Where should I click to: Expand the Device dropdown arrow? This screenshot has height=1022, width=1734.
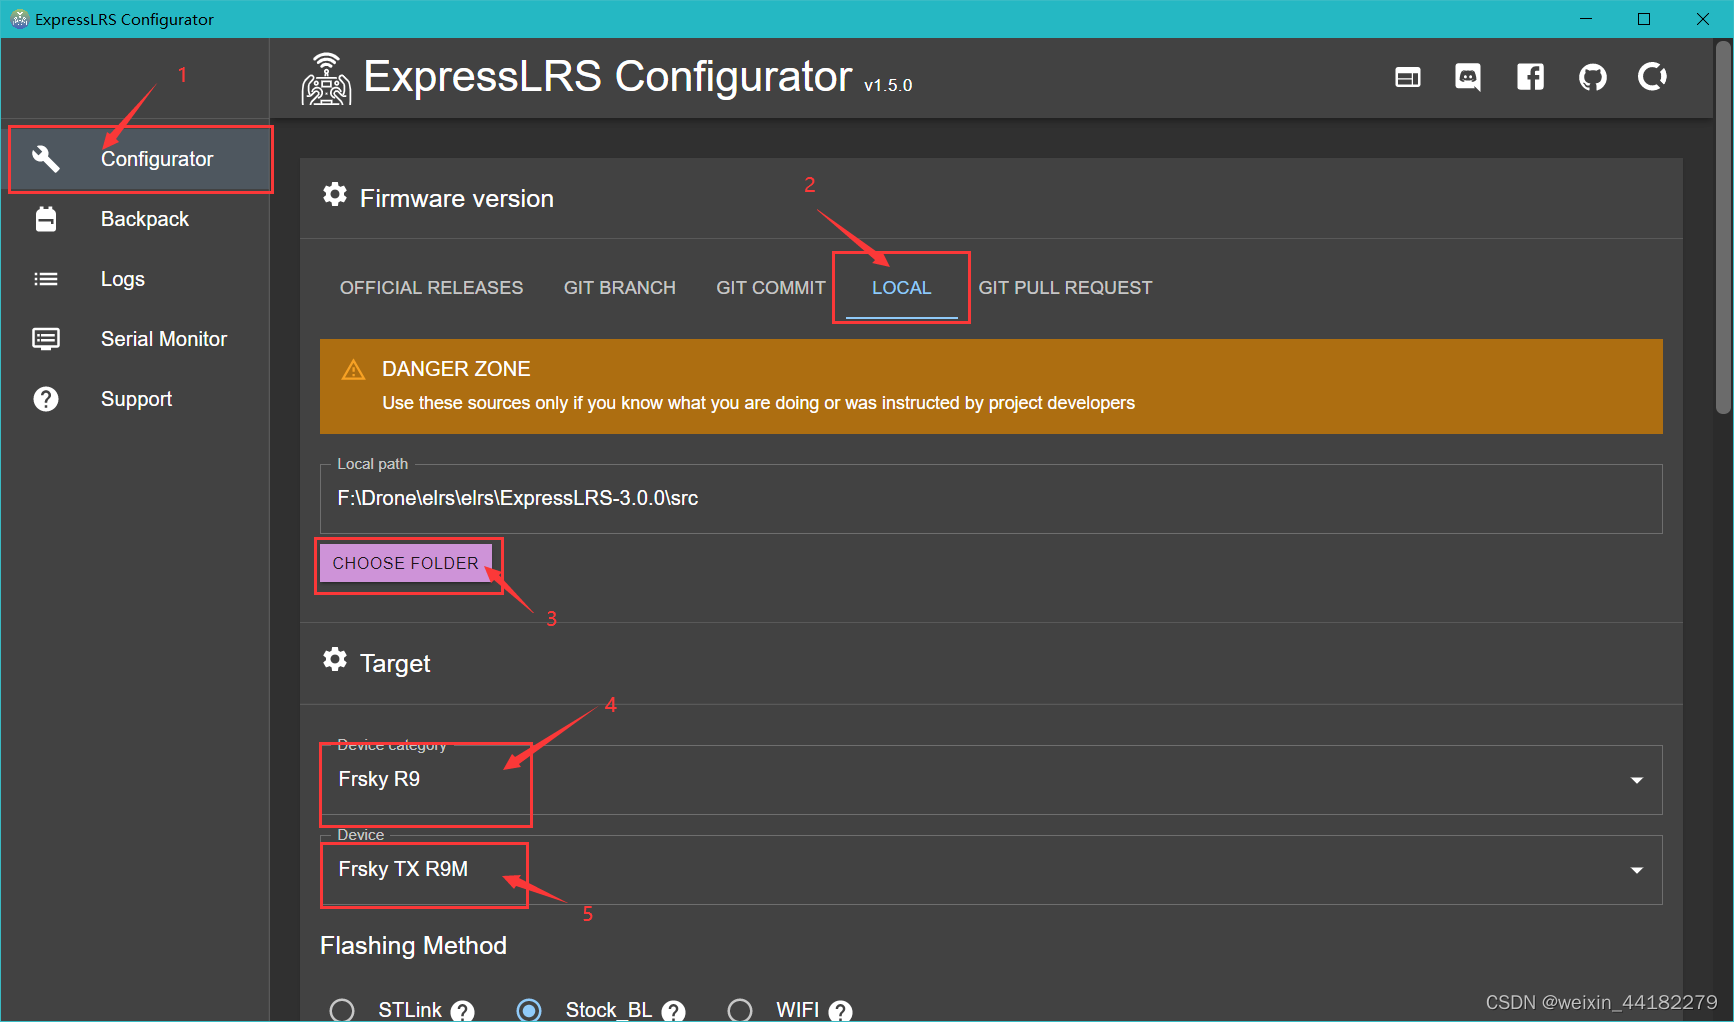[1637, 870]
